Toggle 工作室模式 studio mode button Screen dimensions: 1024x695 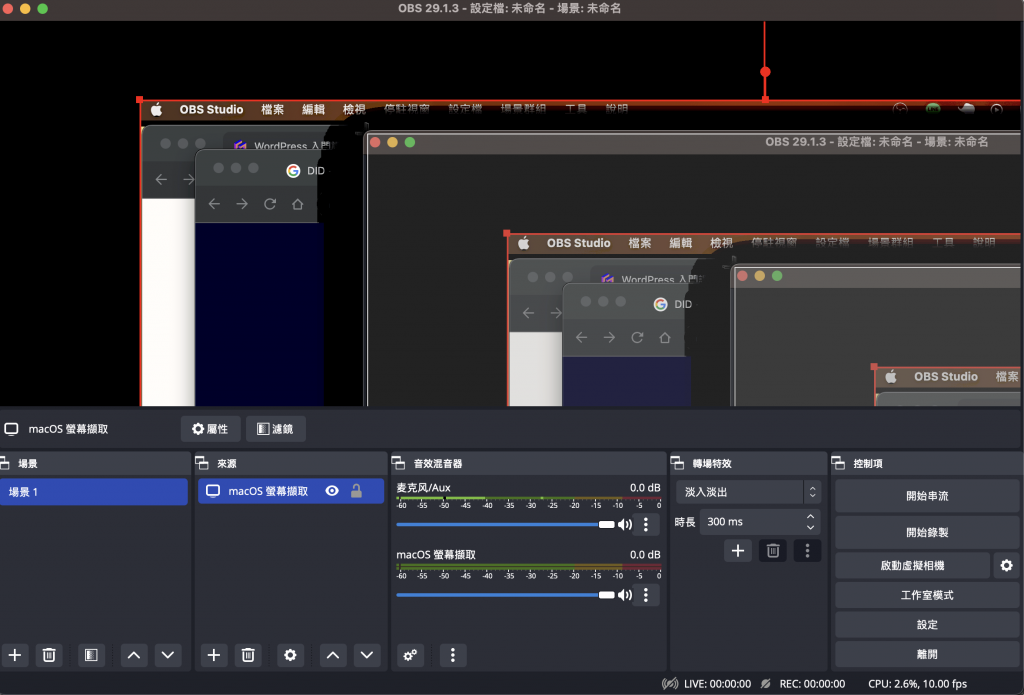(927, 595)
